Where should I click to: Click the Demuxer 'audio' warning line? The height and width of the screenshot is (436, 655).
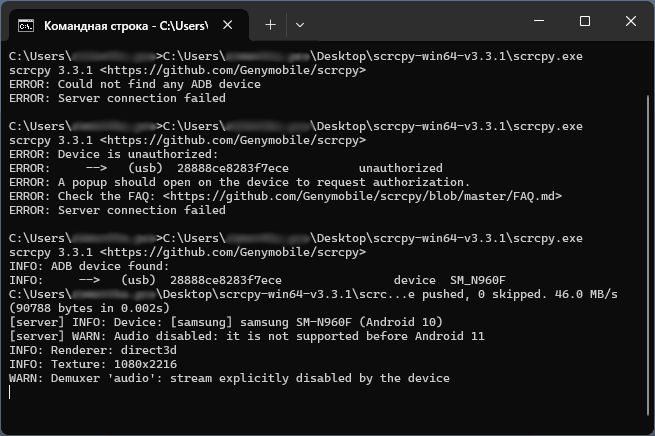[x=229, y=378]
